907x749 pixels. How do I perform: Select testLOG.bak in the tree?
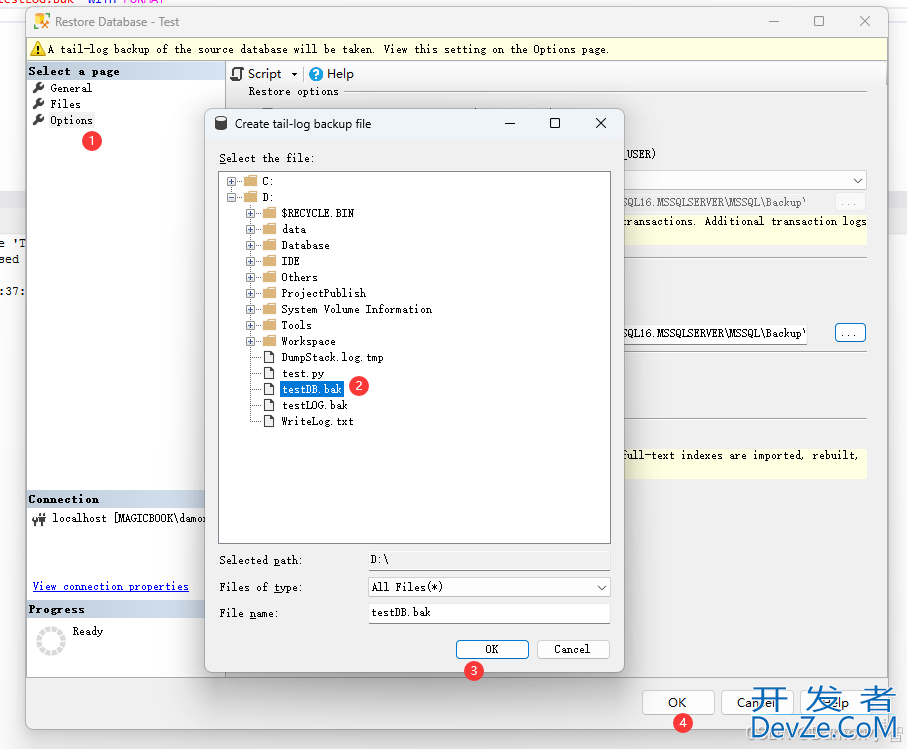pos(315,405)
